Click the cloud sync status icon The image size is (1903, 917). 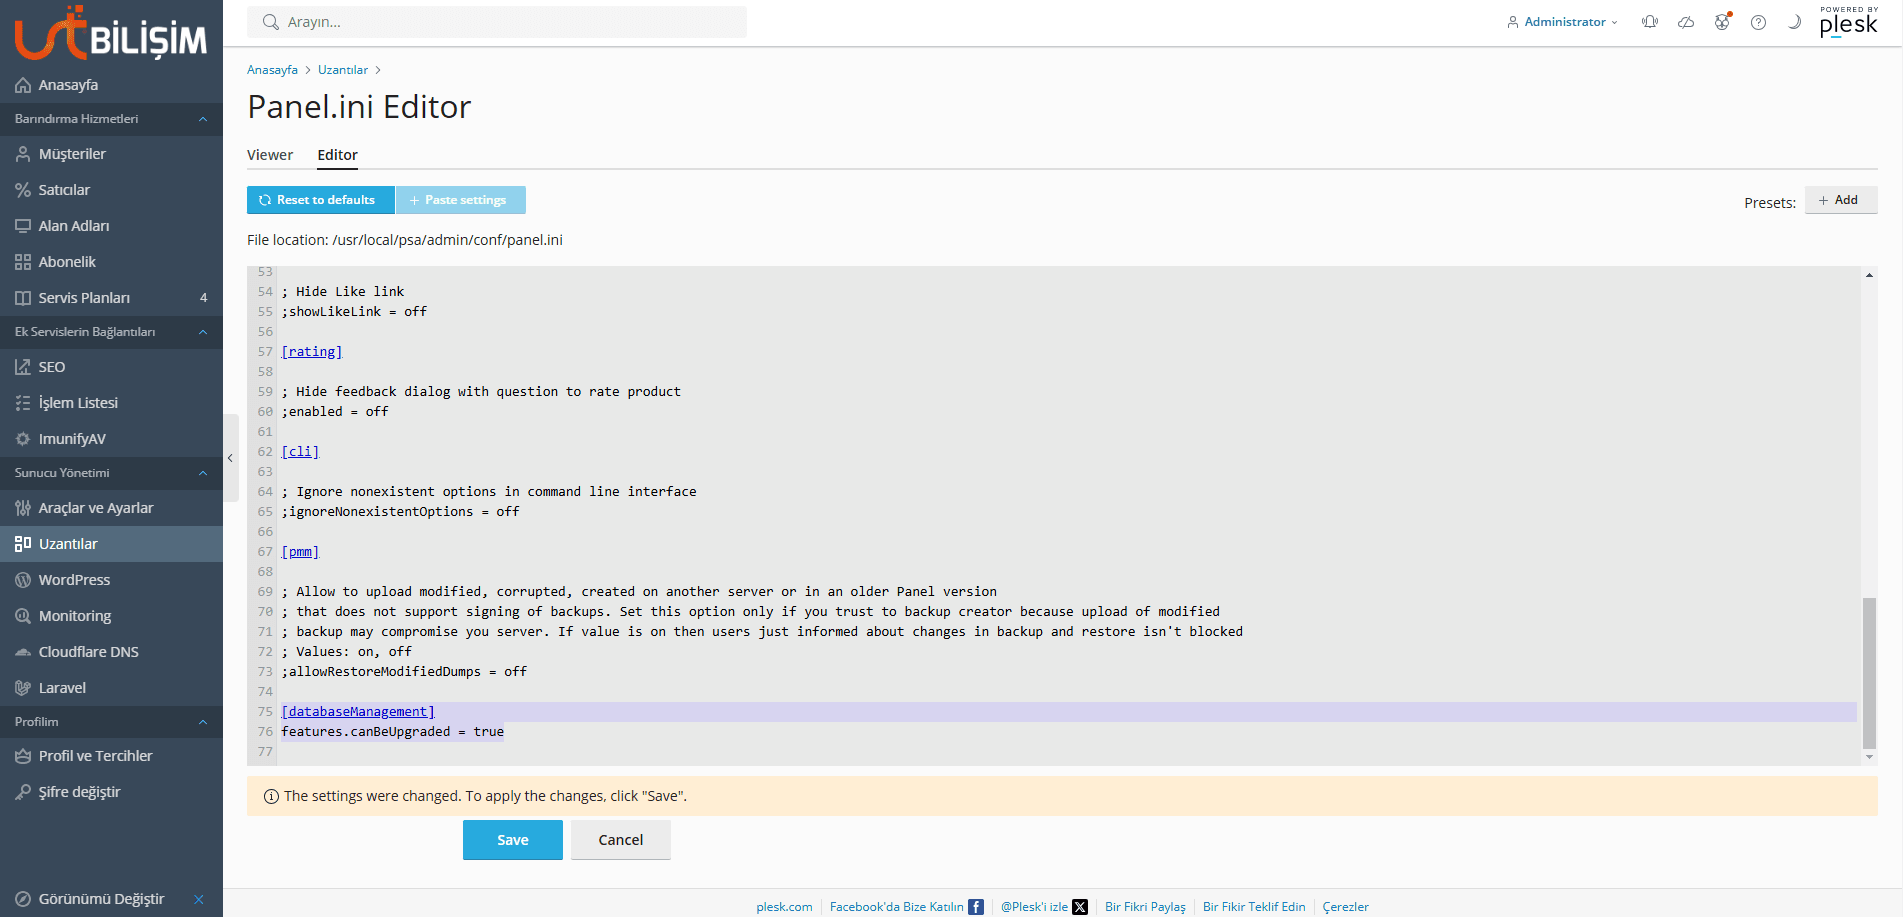(x=1686, y=22)
